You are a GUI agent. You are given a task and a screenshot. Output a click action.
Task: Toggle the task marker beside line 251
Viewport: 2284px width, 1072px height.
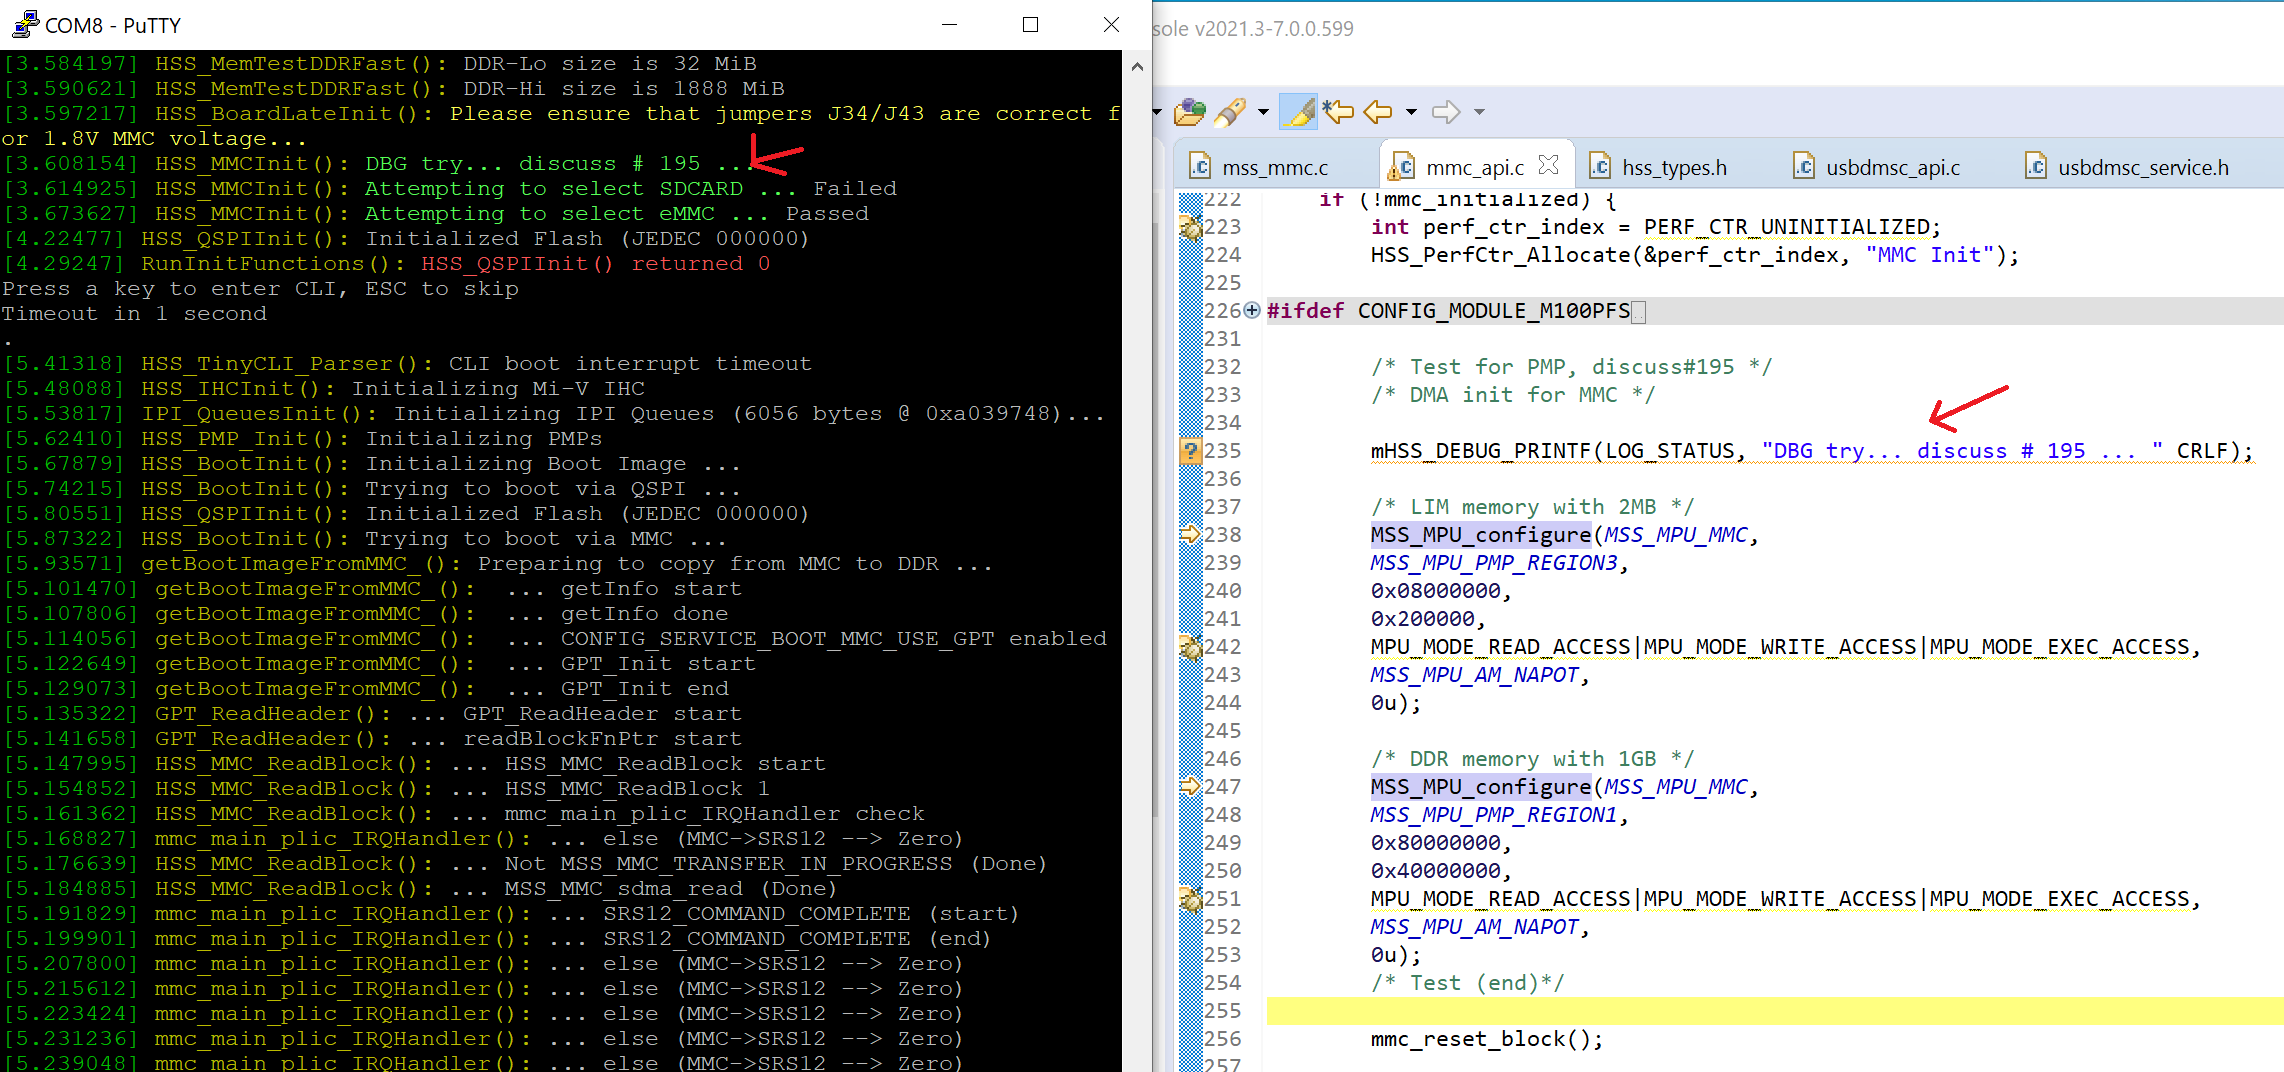point(1190,899)
